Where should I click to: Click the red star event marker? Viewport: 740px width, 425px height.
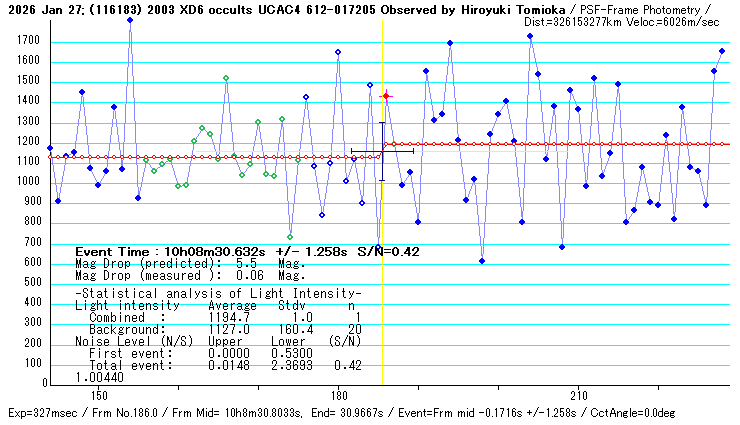coord(386,96)
